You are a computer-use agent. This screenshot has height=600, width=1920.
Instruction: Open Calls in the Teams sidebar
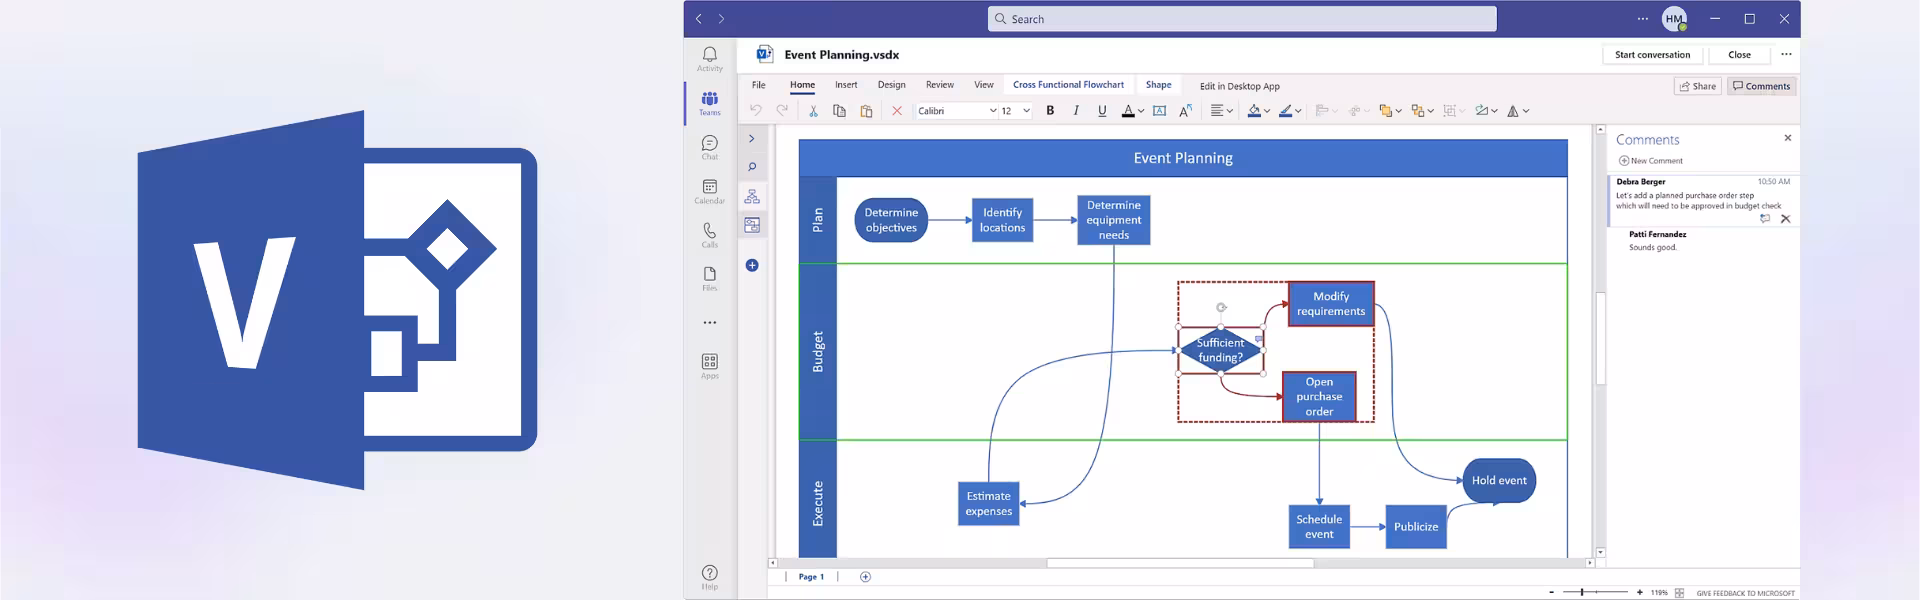pyautogui.click(x=710, y=235)
